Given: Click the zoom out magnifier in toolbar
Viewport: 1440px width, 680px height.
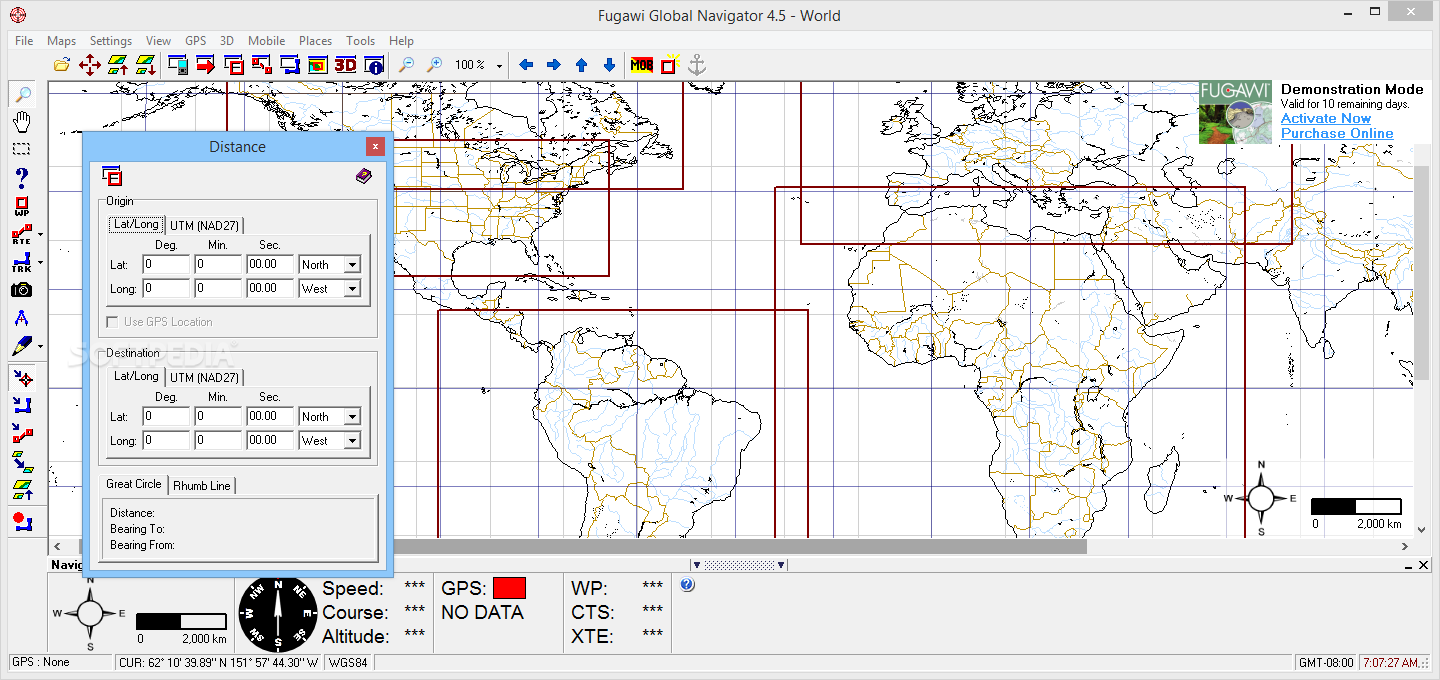Looking at the screenshot, I should (x=407, y=65).
